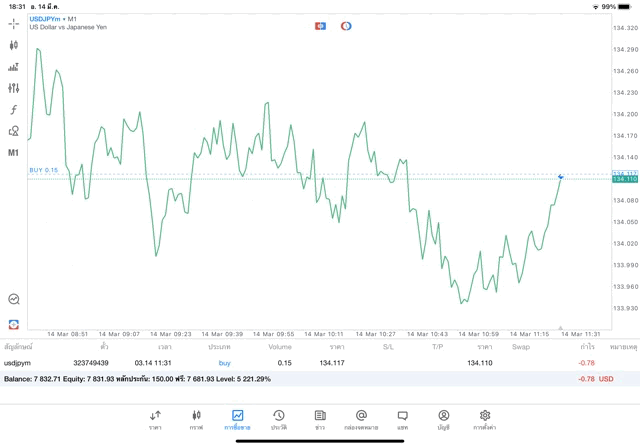Tap the 03.14 11:31 order time
Screen dimensions: 640x447
153,363
